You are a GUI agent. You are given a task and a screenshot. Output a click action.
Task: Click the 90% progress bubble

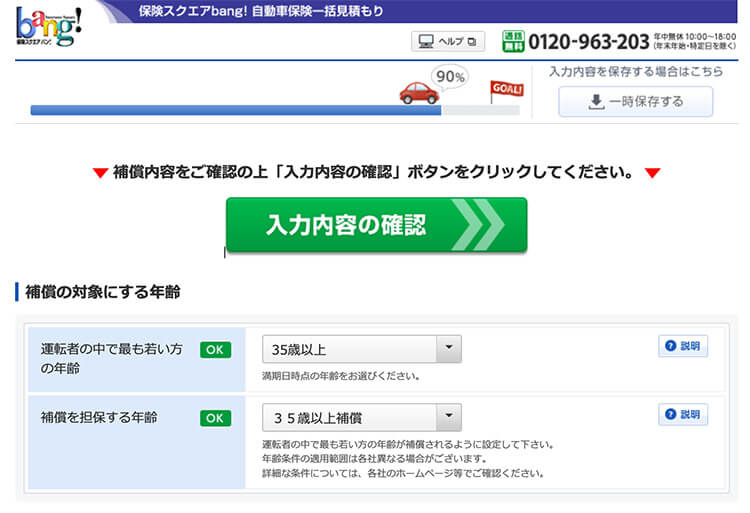coord(450,76)
